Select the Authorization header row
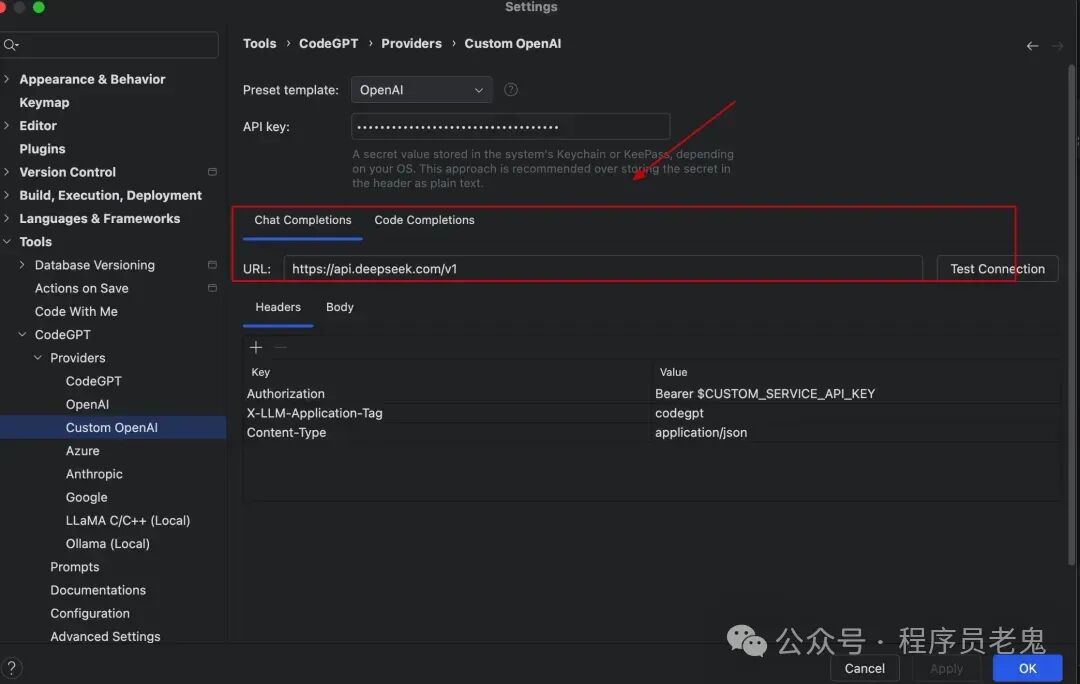 tap(651, 394)
